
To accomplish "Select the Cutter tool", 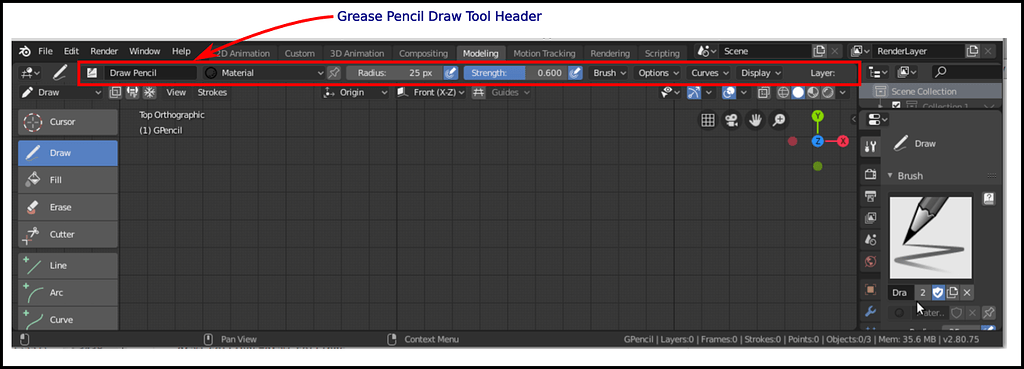I will 68,234.
